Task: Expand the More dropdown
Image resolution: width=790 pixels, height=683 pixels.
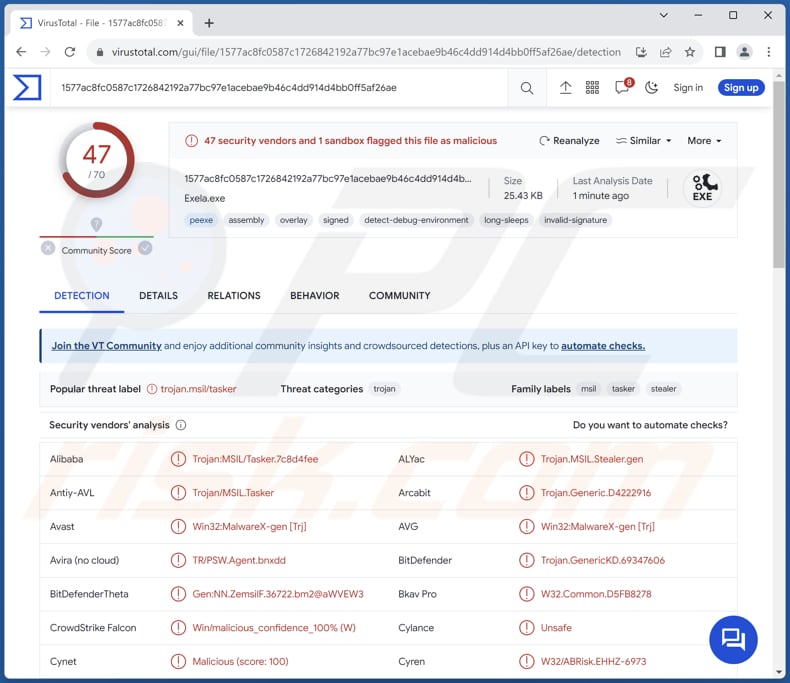Action: tap(704, 141)
